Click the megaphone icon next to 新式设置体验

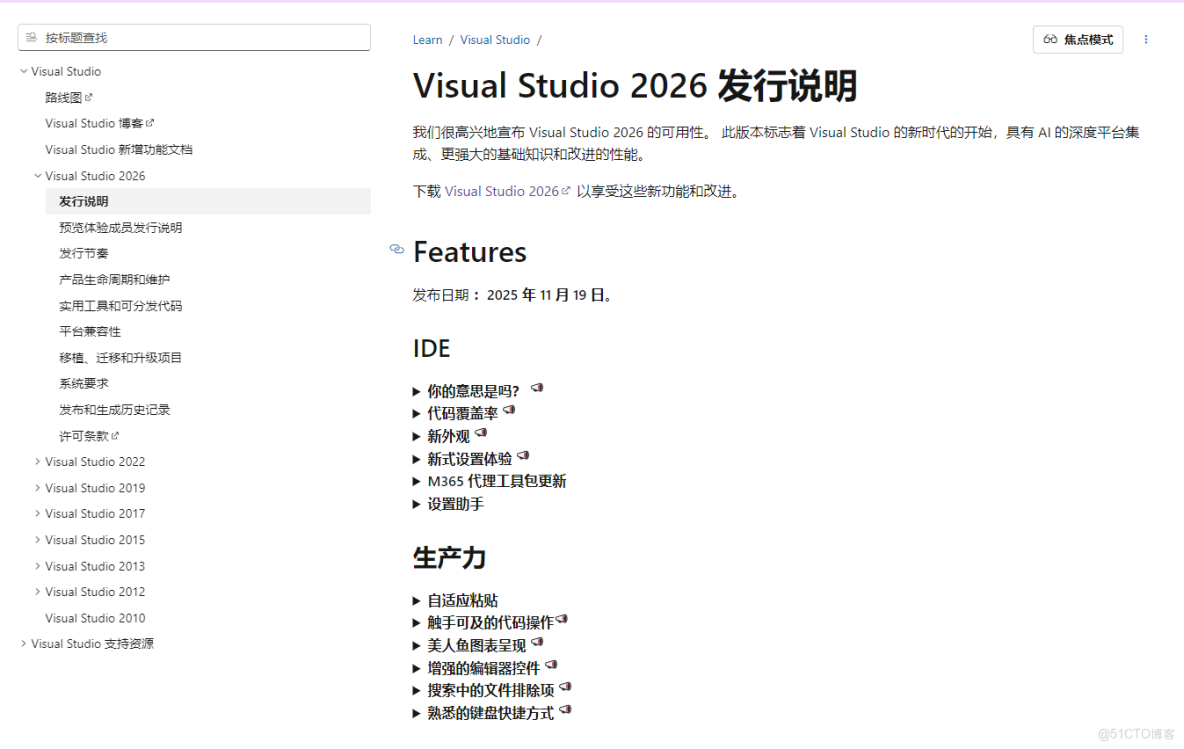coord(524,456)
